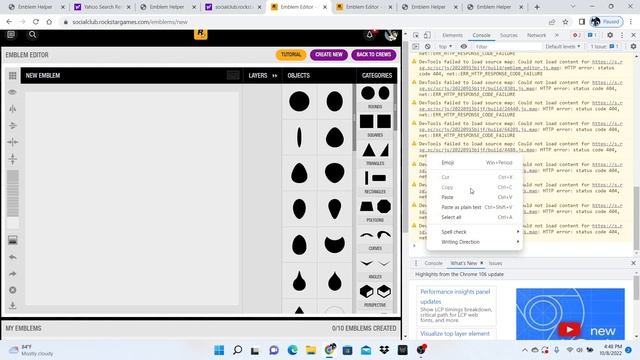Image resolution: width=640 pixels, height=360 pixels.
Task: Click the flip vertical tool icon
Action: [x=13, y=125]
